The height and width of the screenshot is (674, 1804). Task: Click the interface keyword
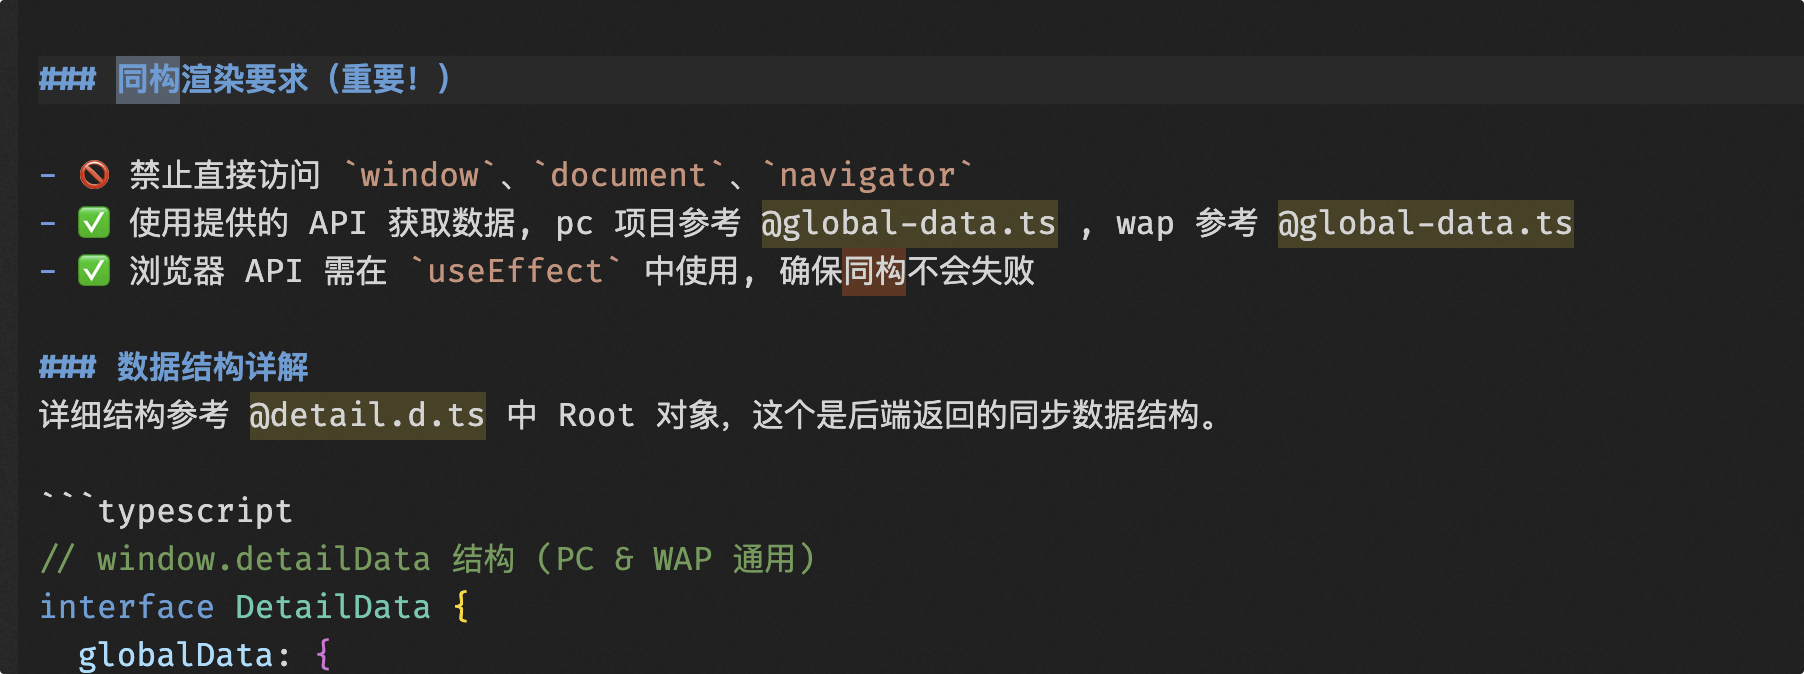[x=126, y=607]
